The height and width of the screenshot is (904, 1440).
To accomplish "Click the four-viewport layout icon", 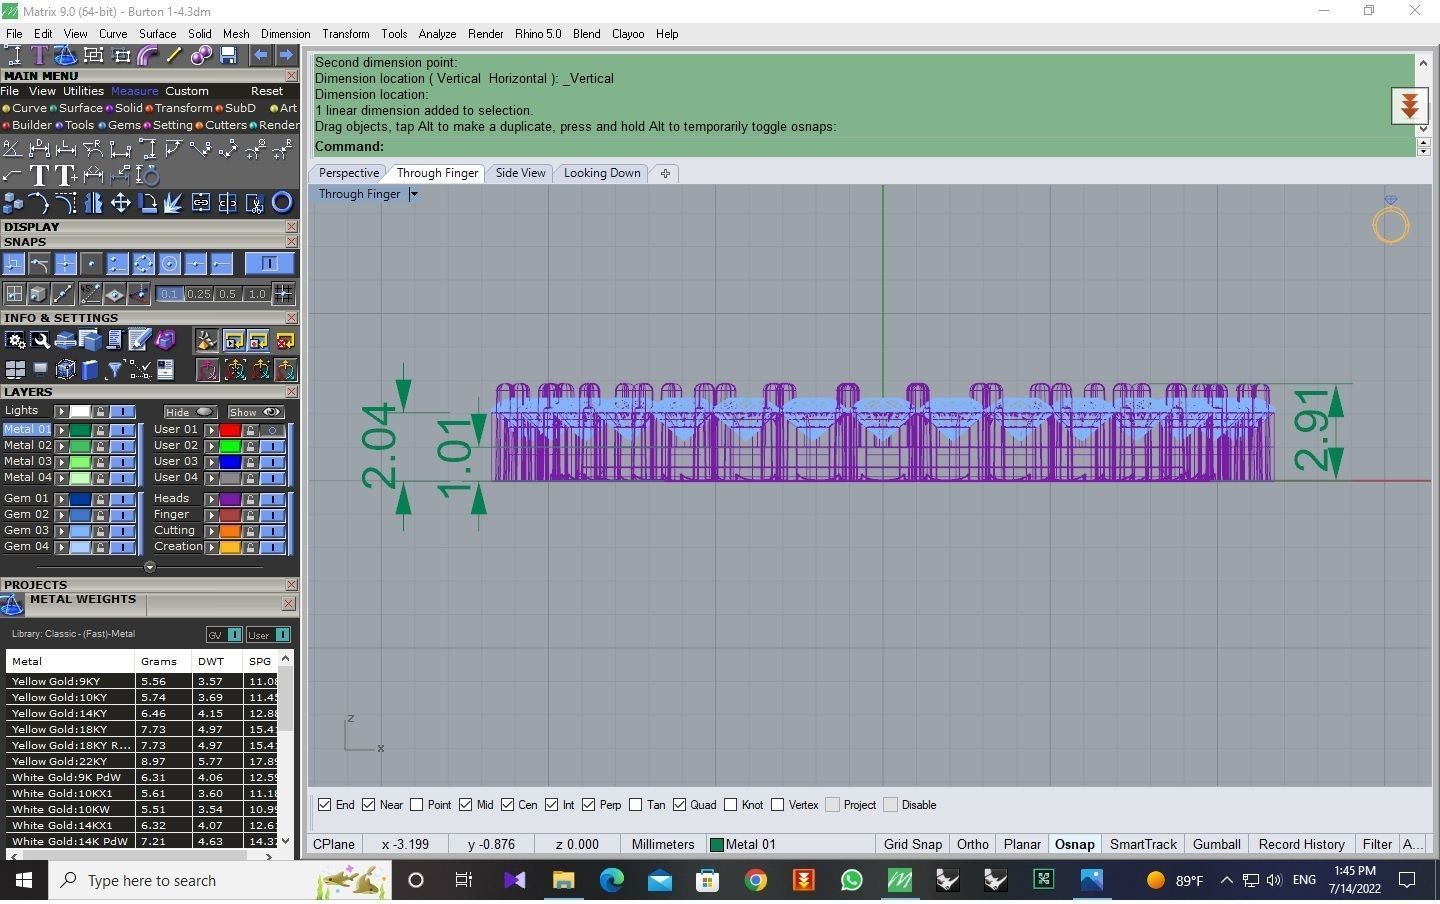I will [15, 370].
